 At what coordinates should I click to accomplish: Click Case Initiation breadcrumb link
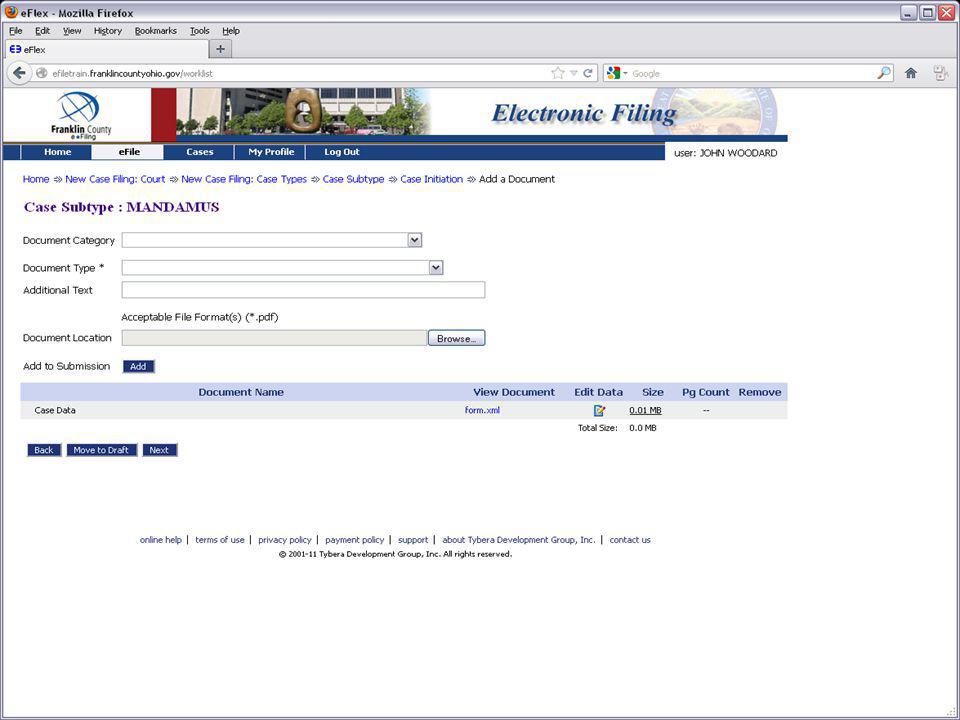coord(432,179)
